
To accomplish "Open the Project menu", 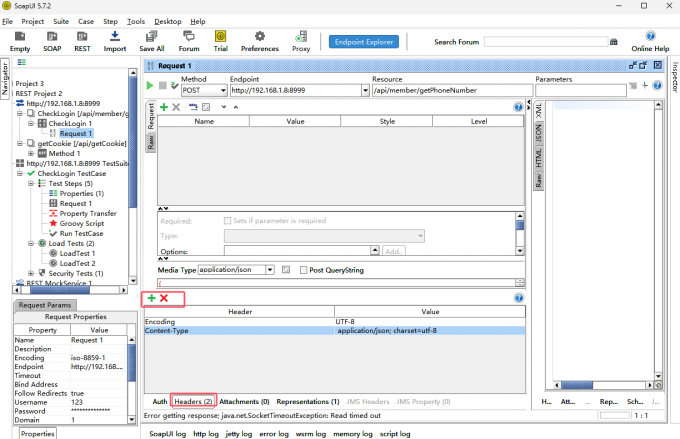I will point(33,21).
